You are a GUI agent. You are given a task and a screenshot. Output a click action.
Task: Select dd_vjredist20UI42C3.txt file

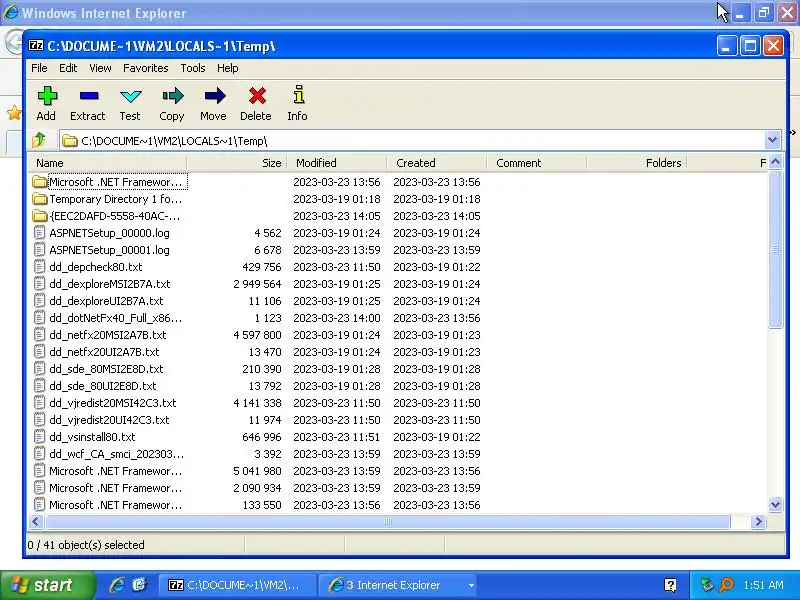point(109,420)
